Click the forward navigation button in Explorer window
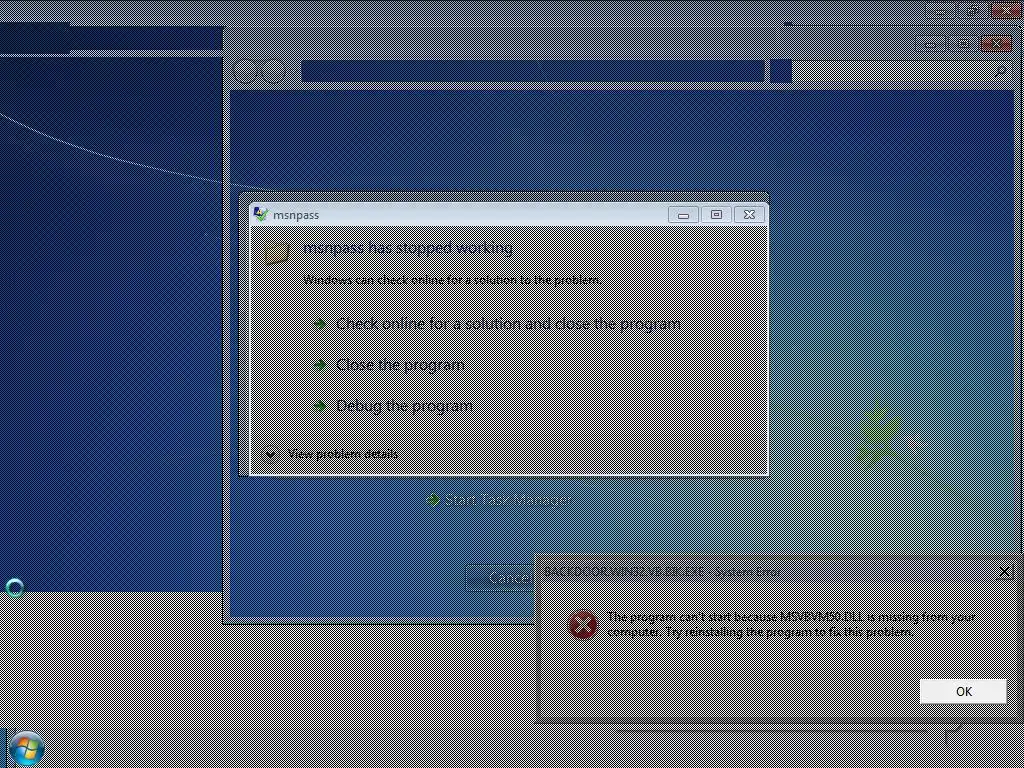This screenshot has width=1024, height=768. 273,71
